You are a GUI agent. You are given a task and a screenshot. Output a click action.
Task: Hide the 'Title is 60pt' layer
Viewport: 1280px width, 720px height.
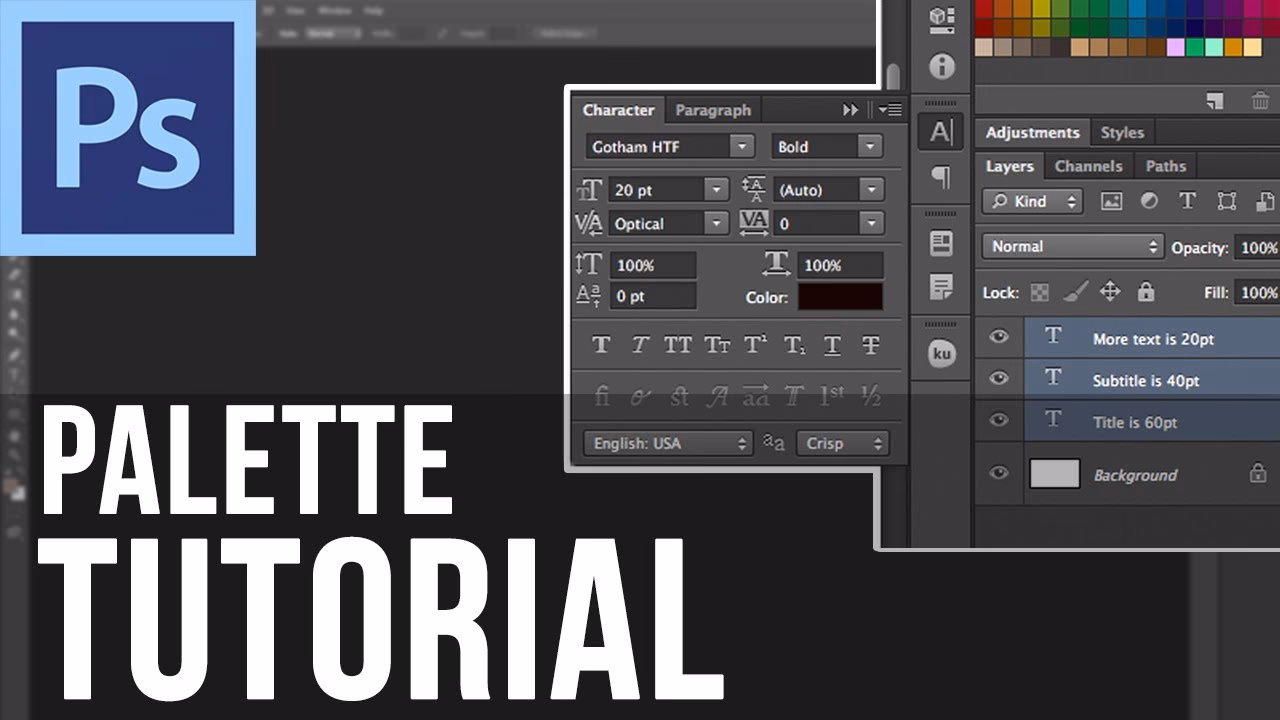pyautogui.click(x=998, y=419)
